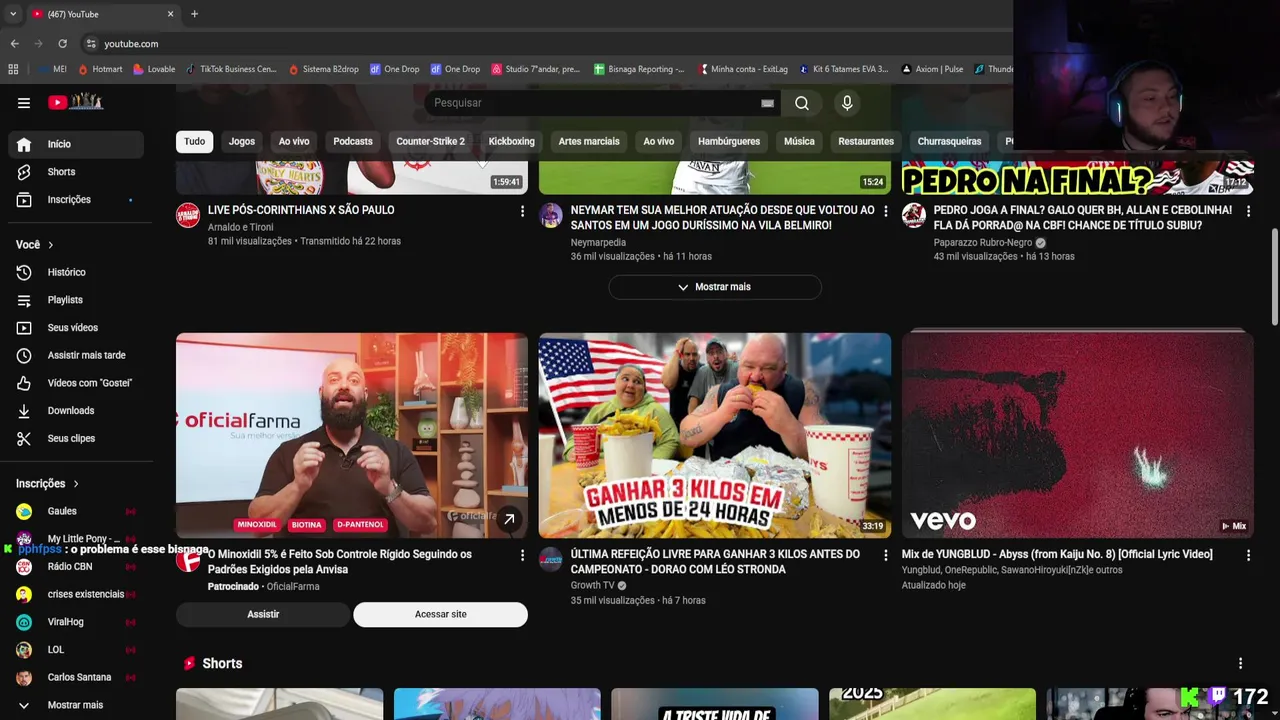
Task: Open Hotmart bookmark
Action: coord(100,69)
